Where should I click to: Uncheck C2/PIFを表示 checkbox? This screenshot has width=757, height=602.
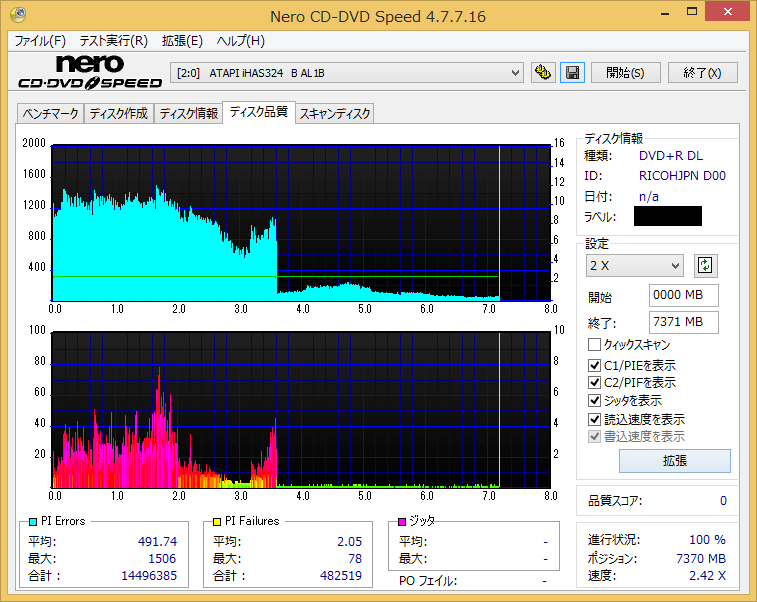pos(594,383)
